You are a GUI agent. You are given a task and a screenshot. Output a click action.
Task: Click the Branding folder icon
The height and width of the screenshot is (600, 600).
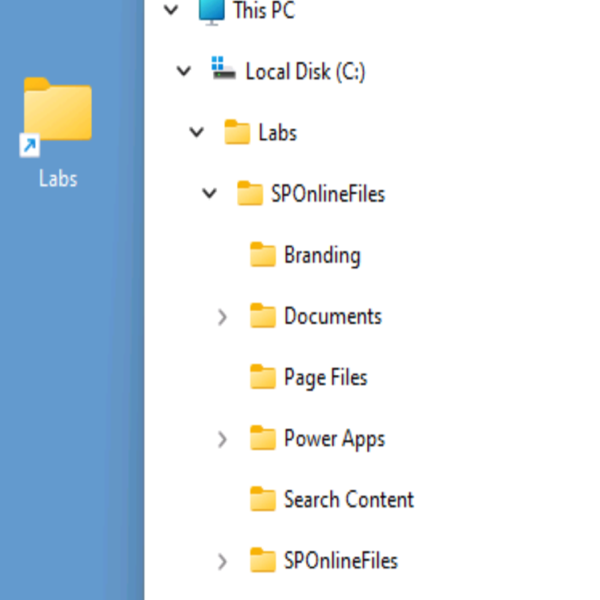click(x=263, y=254)
